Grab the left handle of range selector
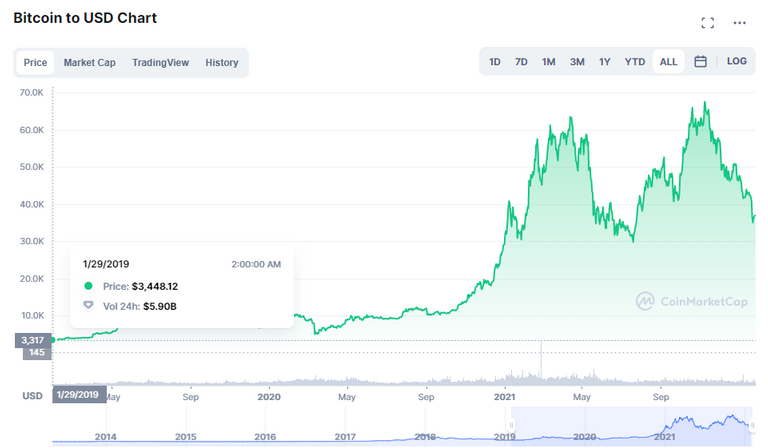The width and height of the screenshot is (768, 448). click(x=511, y=425)
